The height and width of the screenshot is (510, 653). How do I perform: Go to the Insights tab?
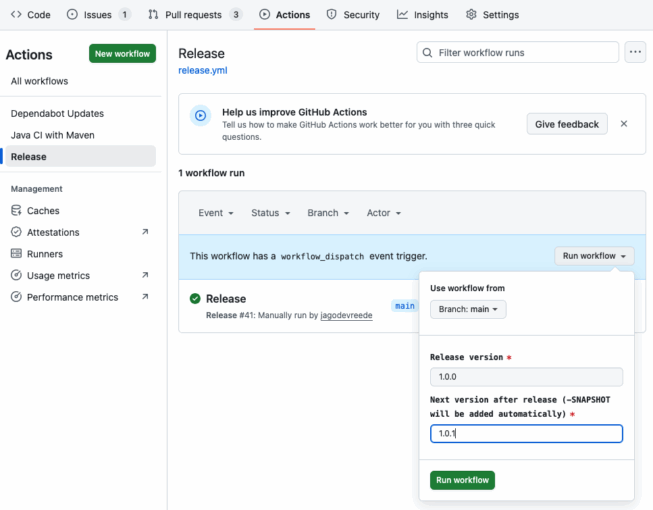coord(422,15)
